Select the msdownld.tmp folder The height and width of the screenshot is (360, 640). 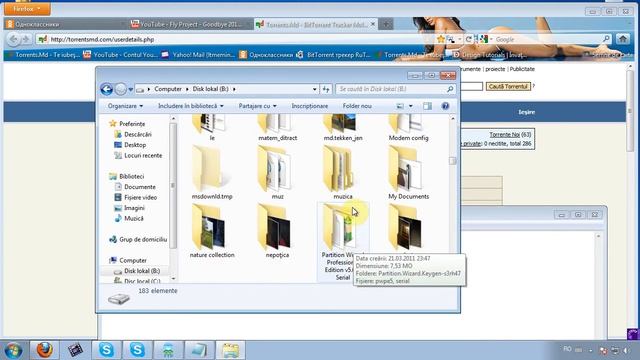[212, 173]
